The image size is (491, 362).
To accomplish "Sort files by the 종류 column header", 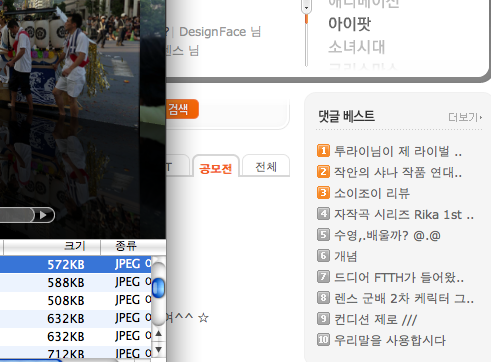I will click(126, 246).
